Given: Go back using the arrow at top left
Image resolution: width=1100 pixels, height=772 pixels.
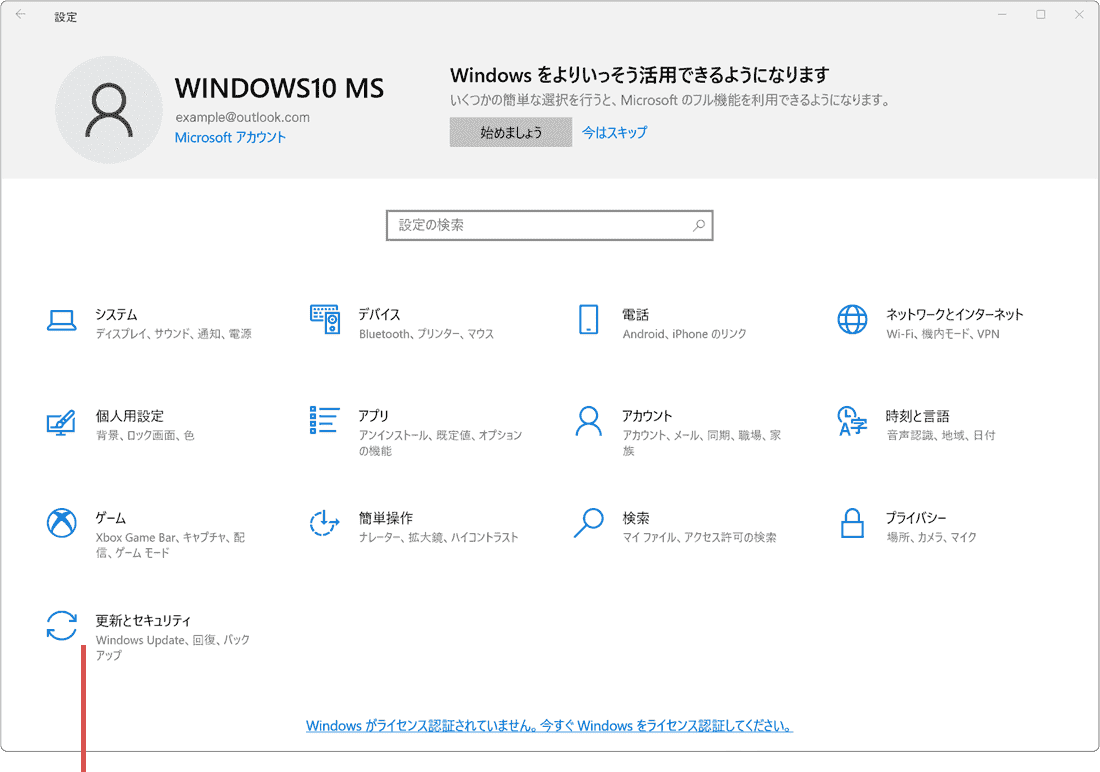Looking at the screenshot, I should [20, 16].
